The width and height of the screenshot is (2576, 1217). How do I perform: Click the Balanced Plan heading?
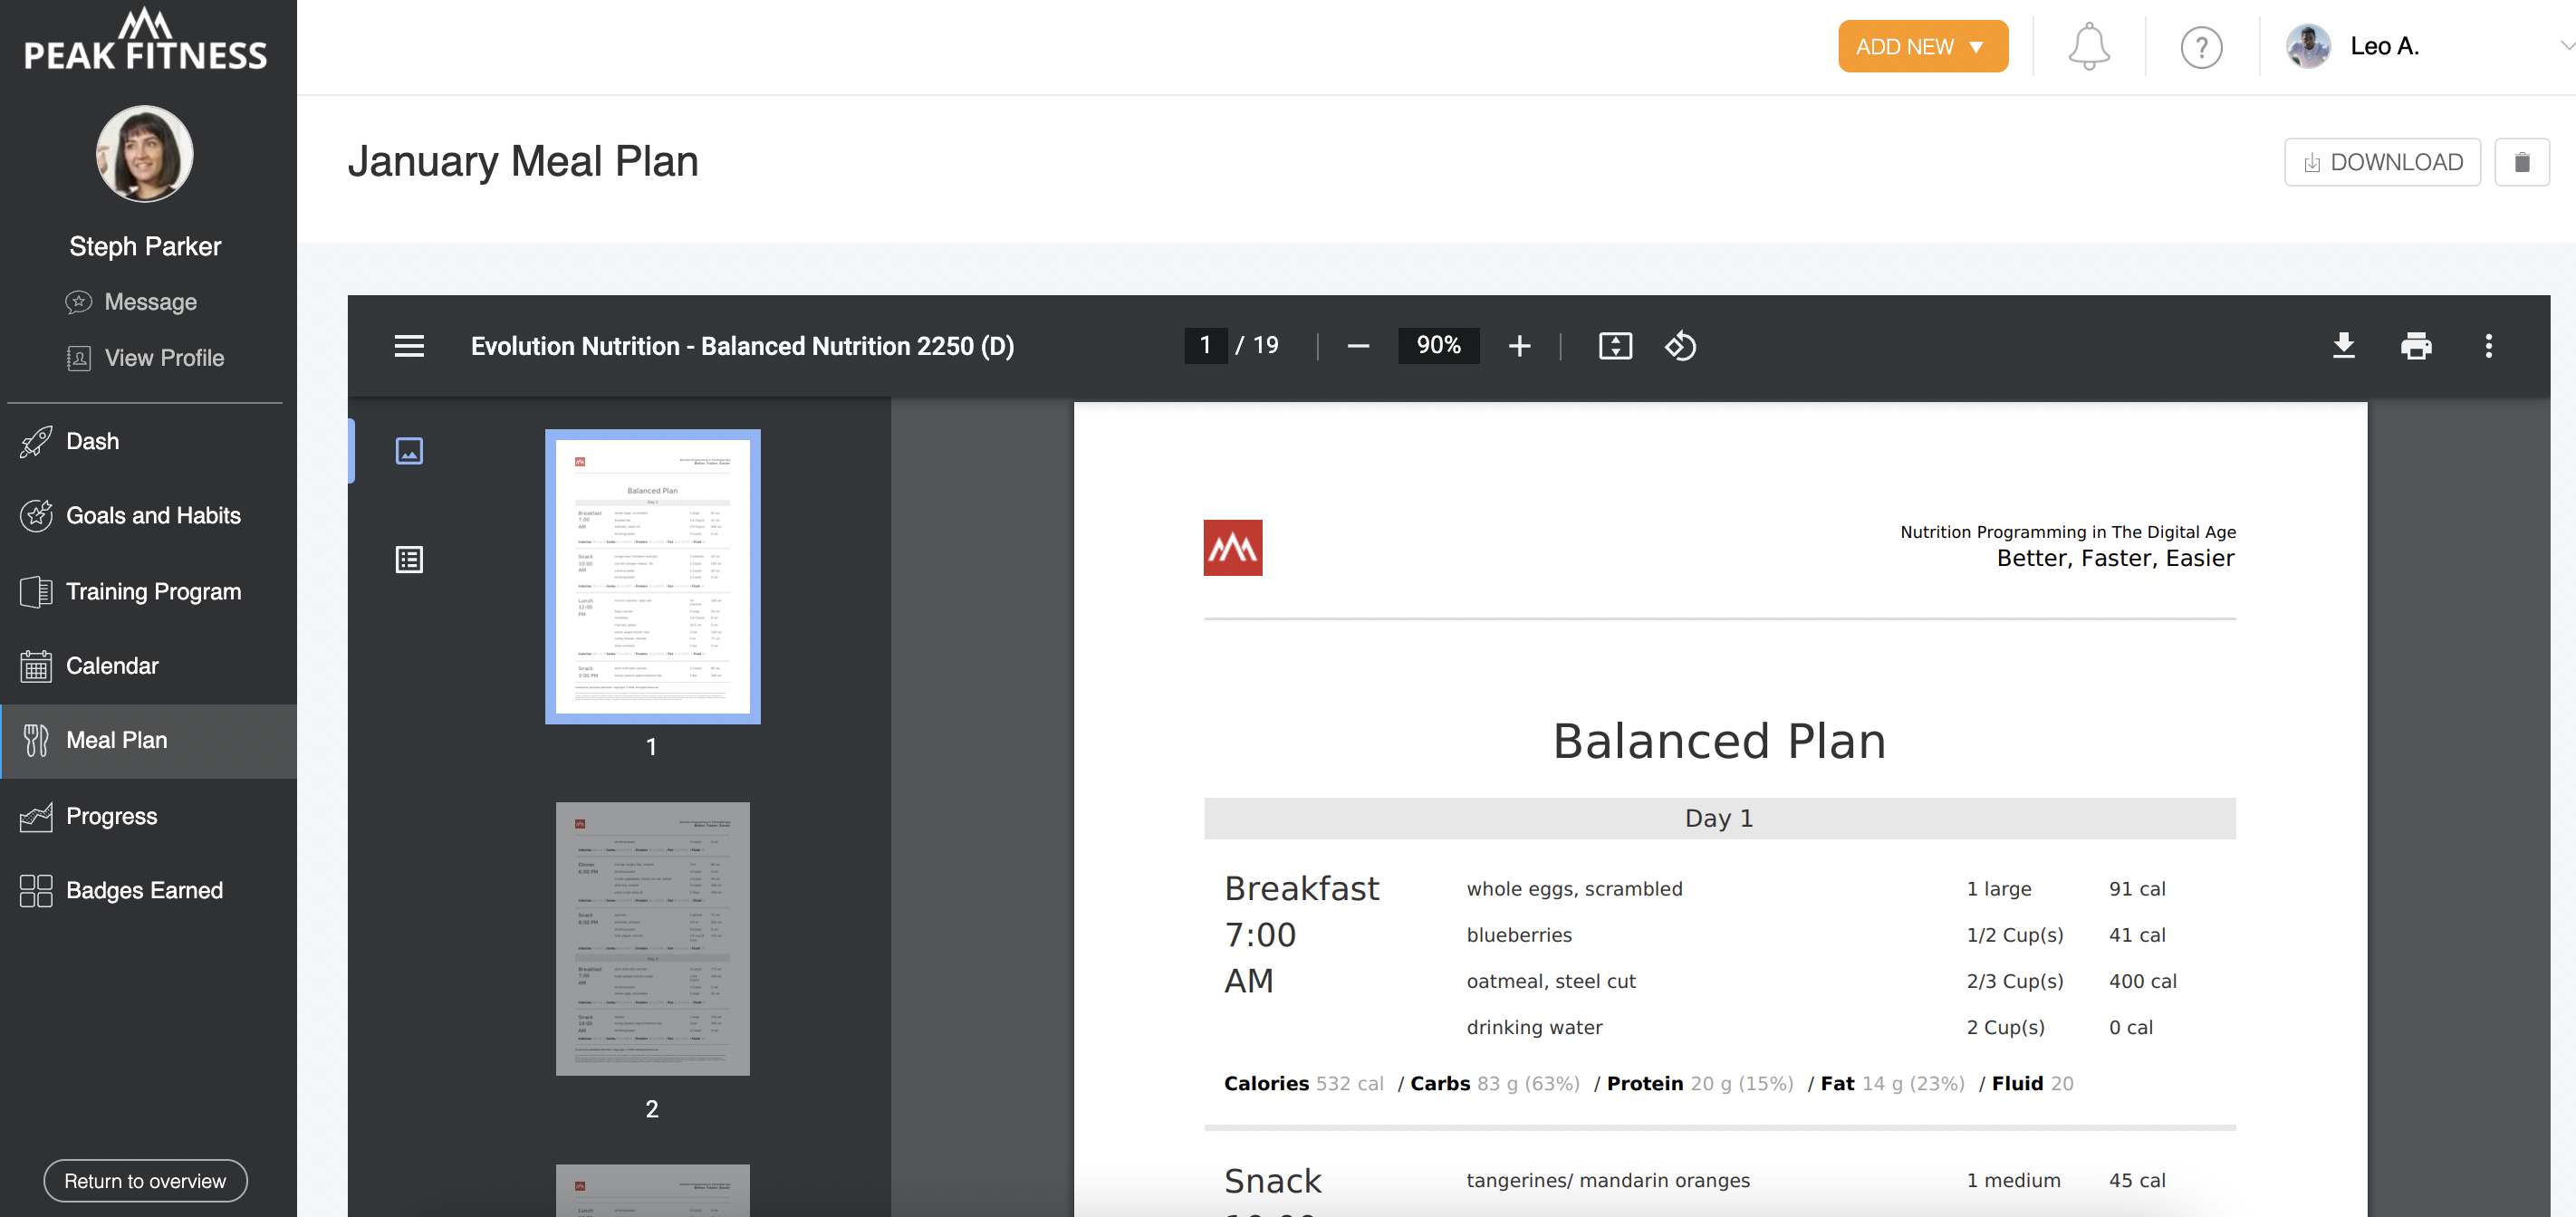click(1719, 741)
